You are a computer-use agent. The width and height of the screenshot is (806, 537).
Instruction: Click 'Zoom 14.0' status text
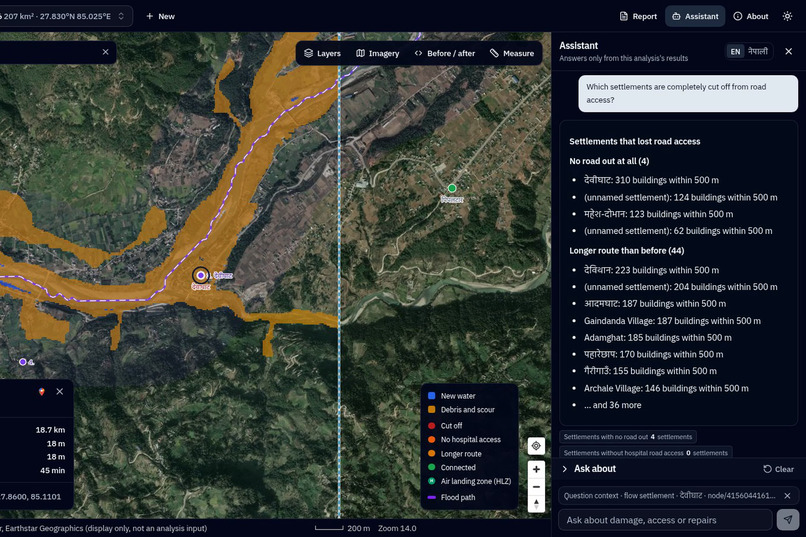tap(397, 528)
